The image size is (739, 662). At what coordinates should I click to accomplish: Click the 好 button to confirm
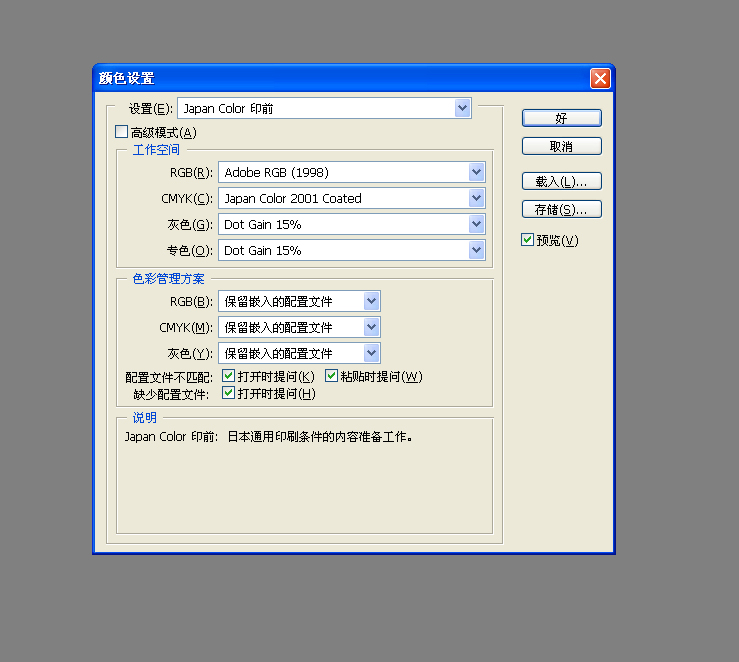[x=561, y=118]
